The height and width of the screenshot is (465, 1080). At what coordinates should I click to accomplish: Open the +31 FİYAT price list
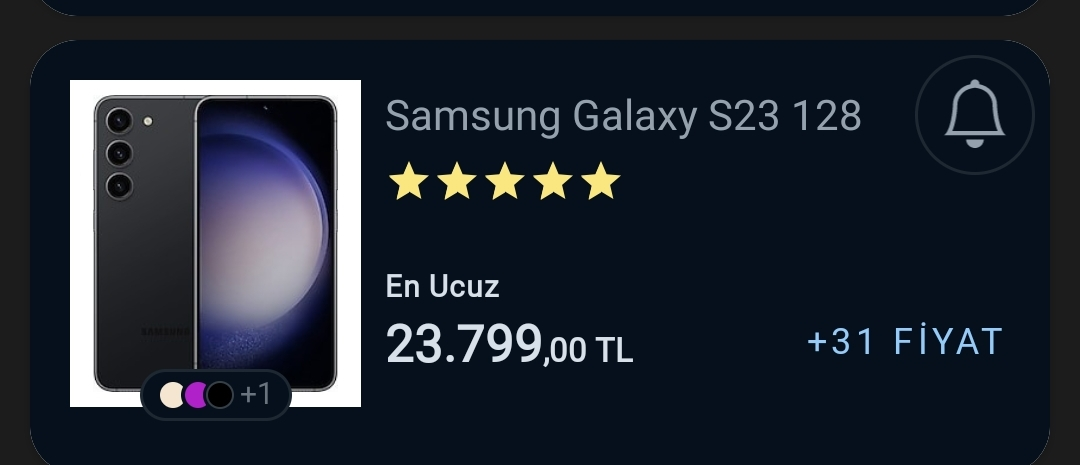905,342
